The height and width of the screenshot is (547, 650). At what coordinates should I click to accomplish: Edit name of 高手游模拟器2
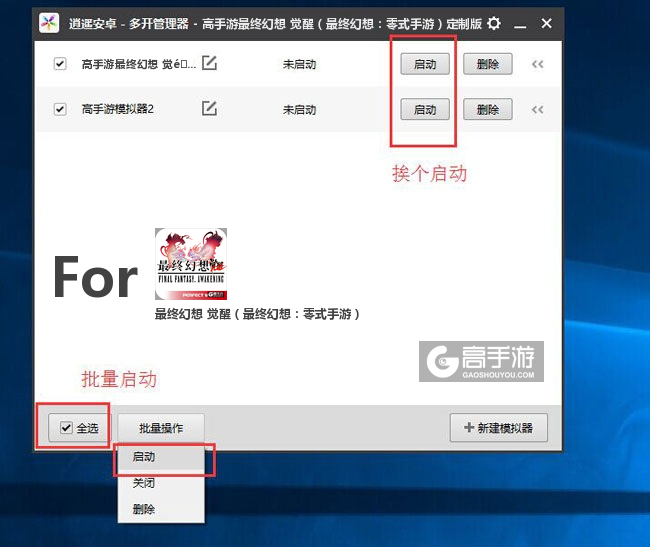click(x=209, y=109)
